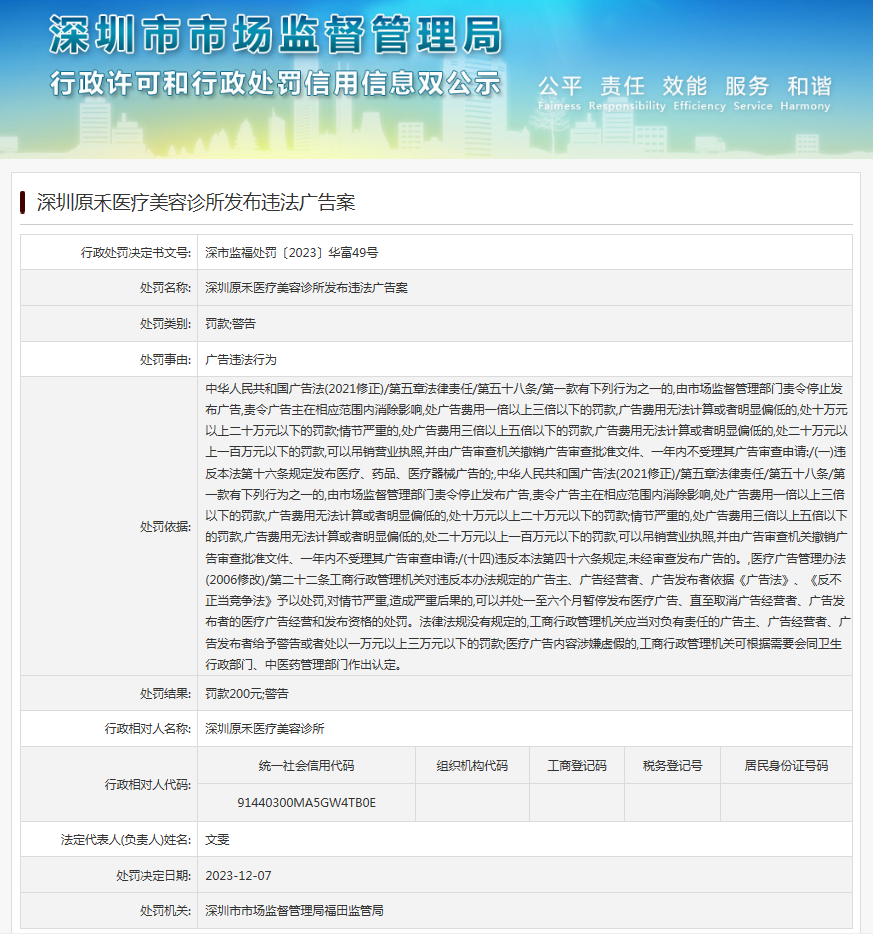Click the 税务登记号 column header
Screen dimensions: 873x934
pos(673,765)
